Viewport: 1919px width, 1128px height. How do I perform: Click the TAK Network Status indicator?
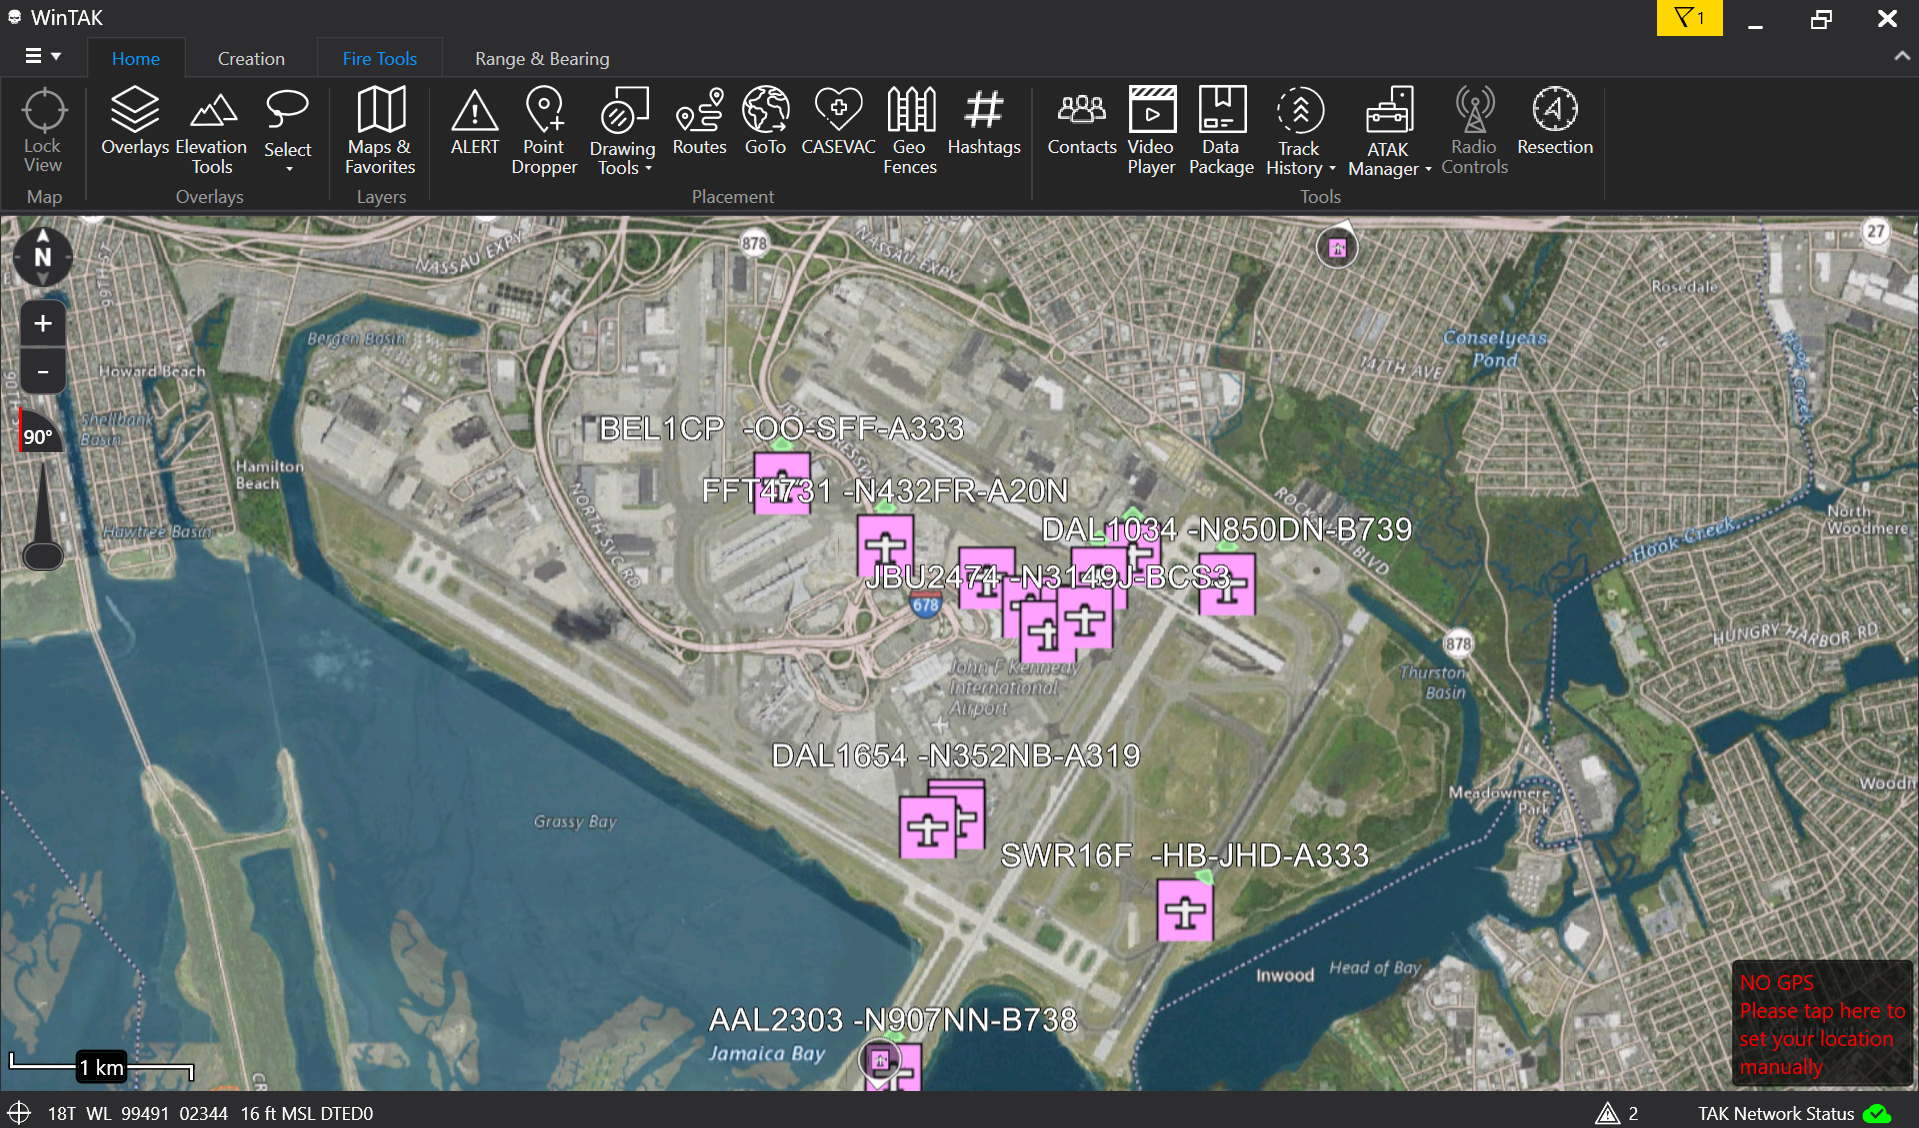(1794, 1113)
